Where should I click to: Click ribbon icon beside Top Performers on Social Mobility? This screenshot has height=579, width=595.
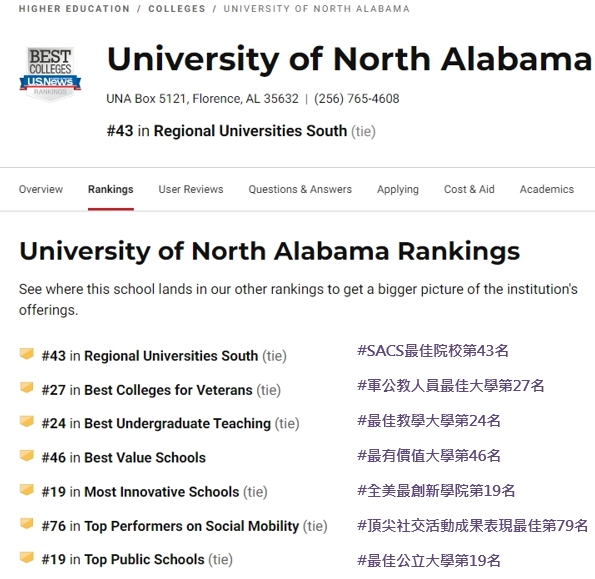27,524
